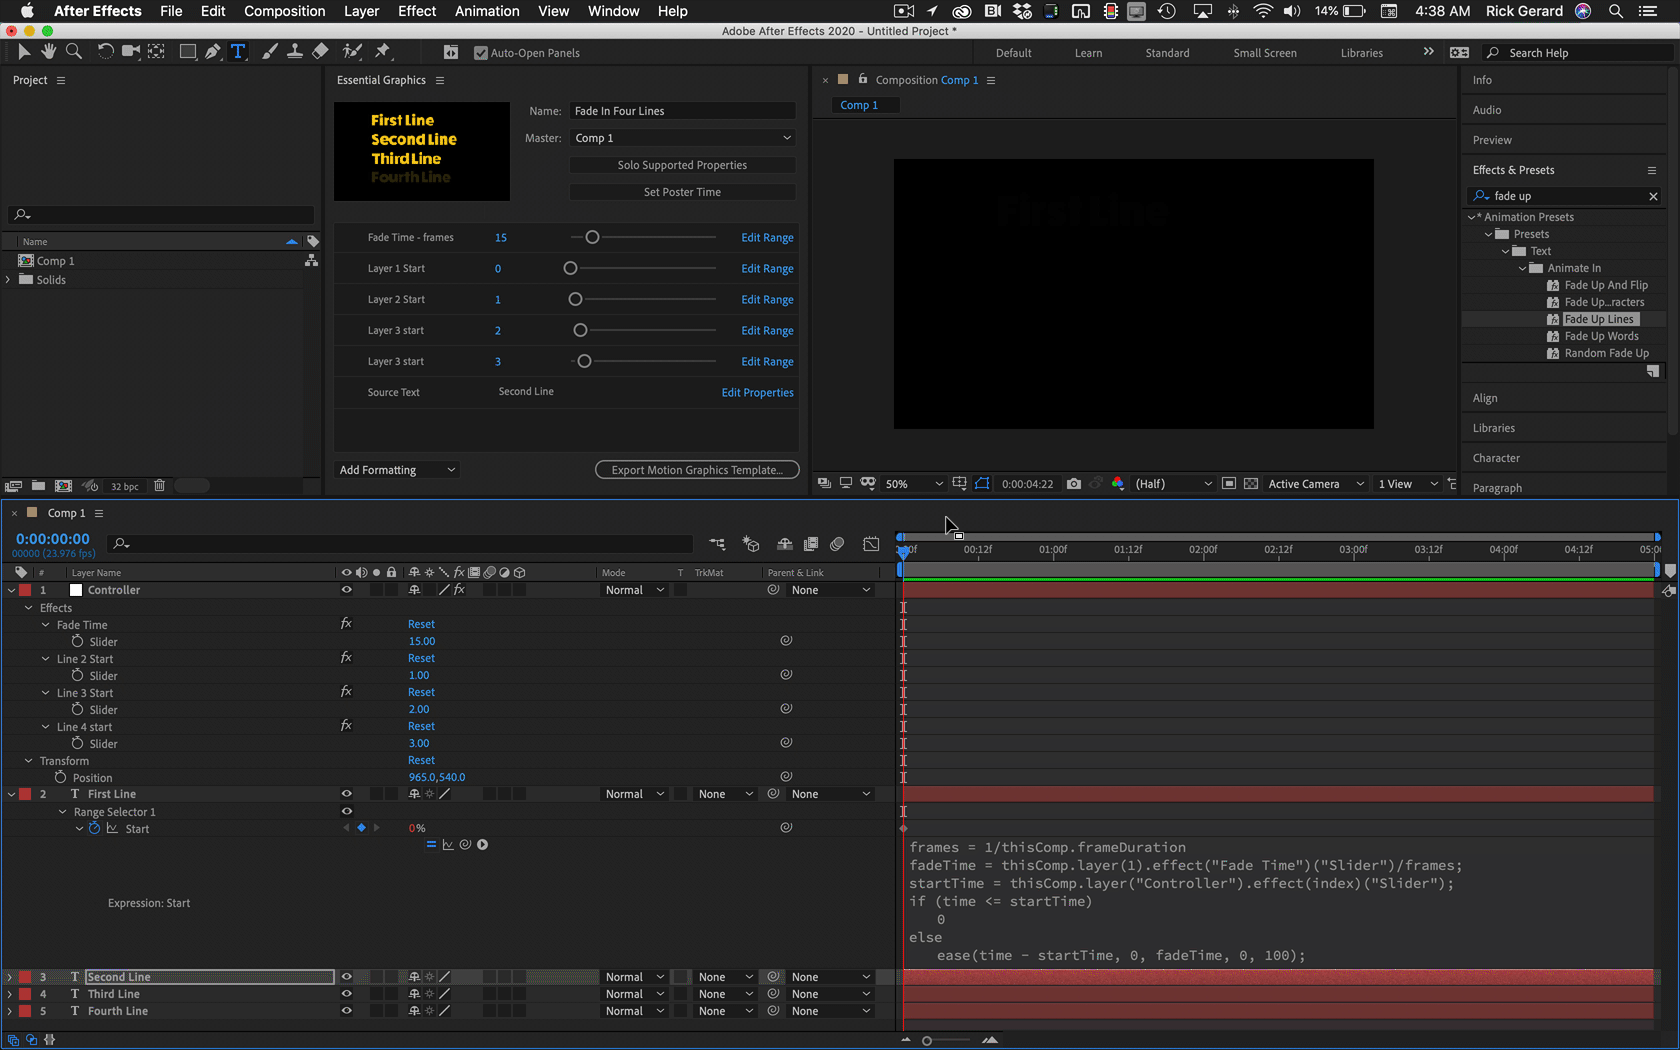Hide the First Line layer
The width and height of the screenshot is (1680, 1050).
[x=347, y=794]
